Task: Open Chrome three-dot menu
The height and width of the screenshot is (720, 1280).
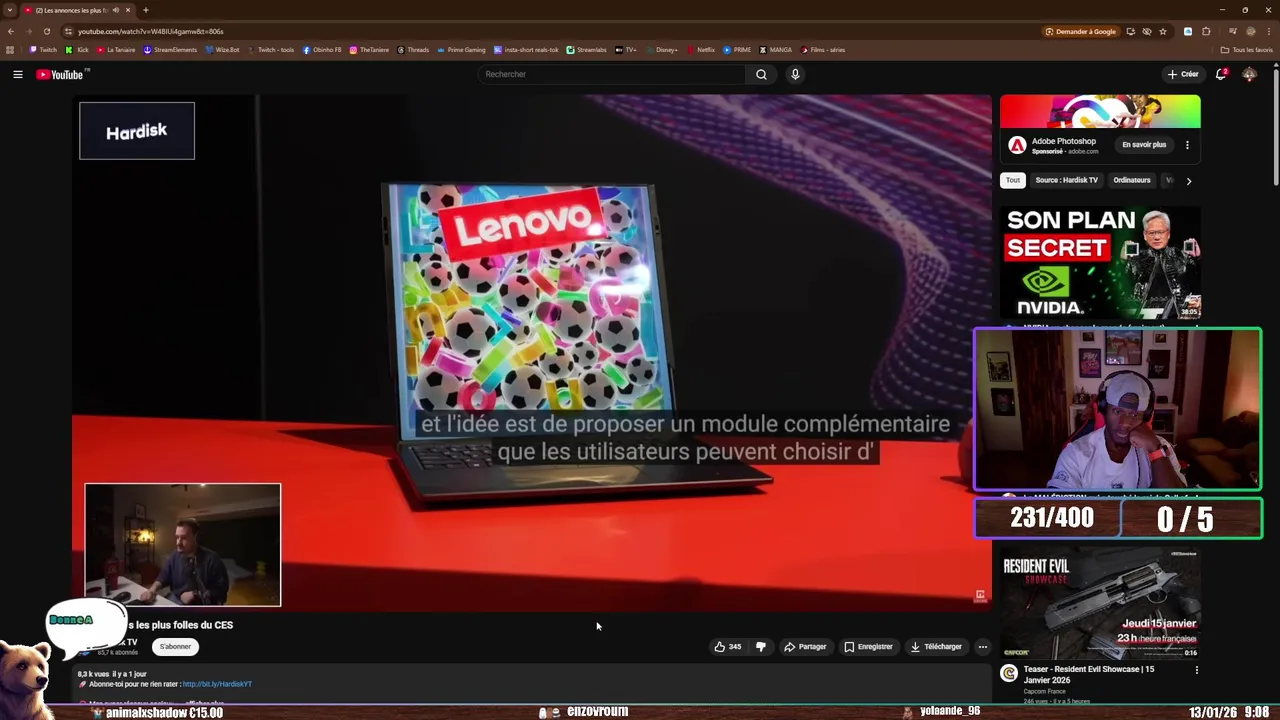Action: point(1269,31)
